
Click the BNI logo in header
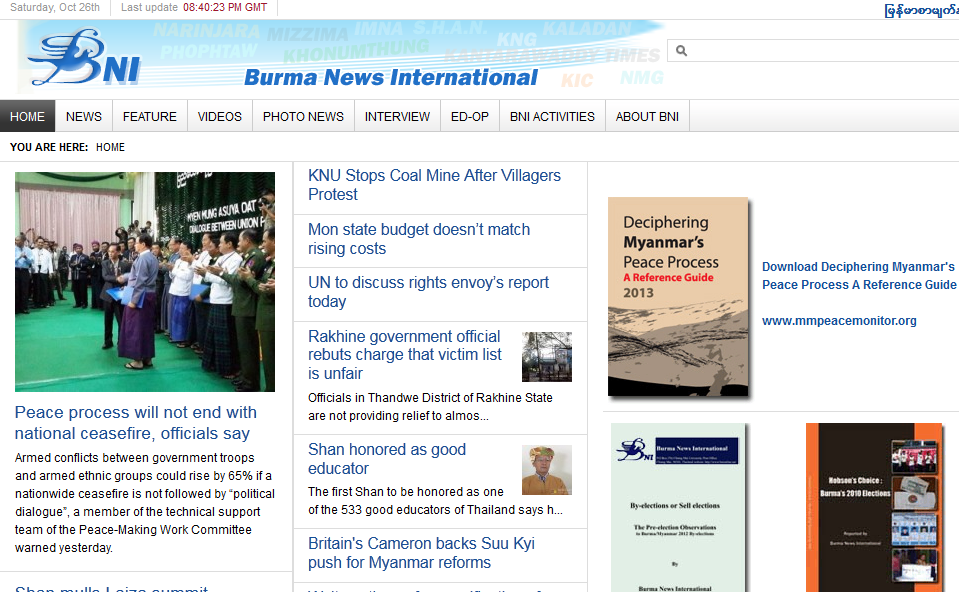(85, 58)
